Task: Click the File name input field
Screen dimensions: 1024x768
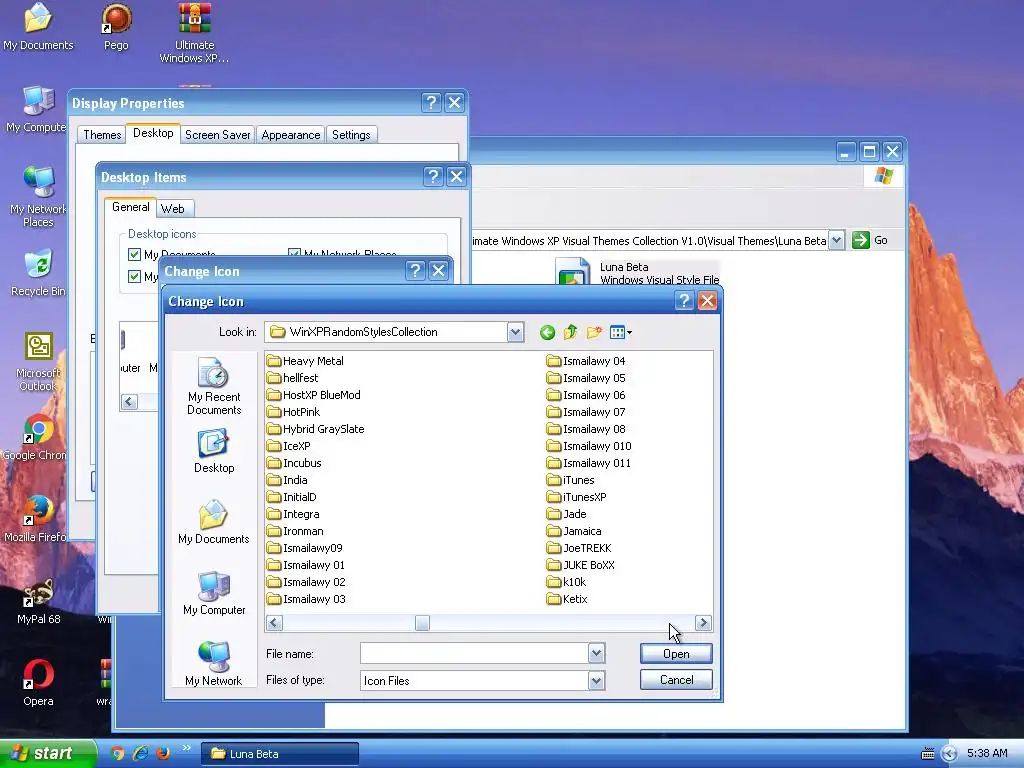Action: (x=474, y=653)
